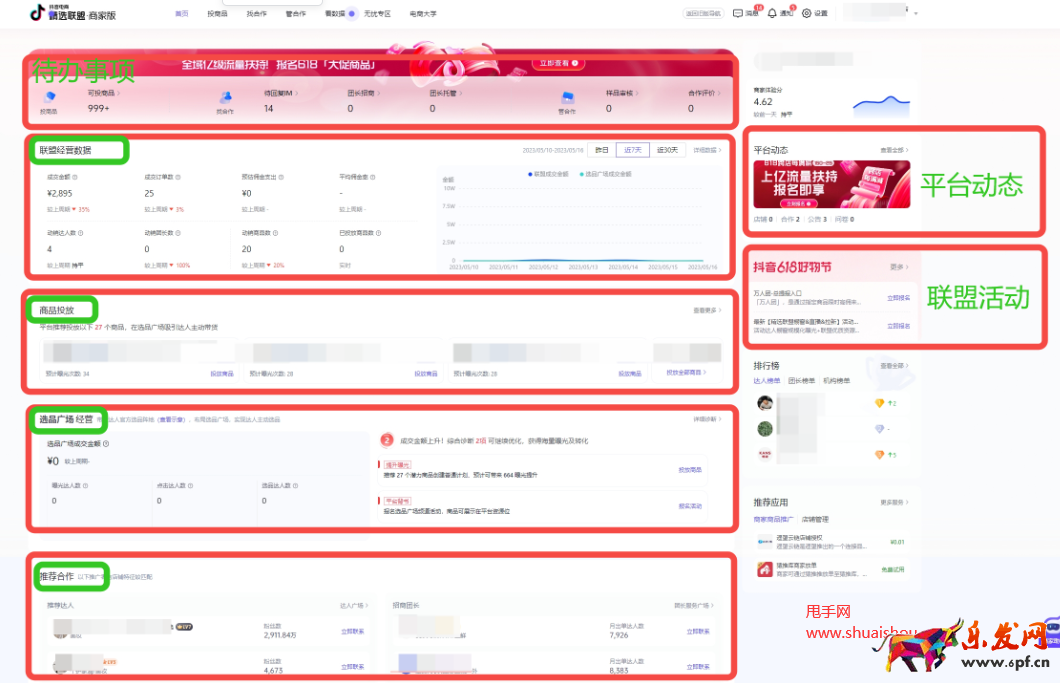The image size is (1060, 683).
Task: Switch to 店铺管理 tab in 推荐应用
Action: (815, 519)
